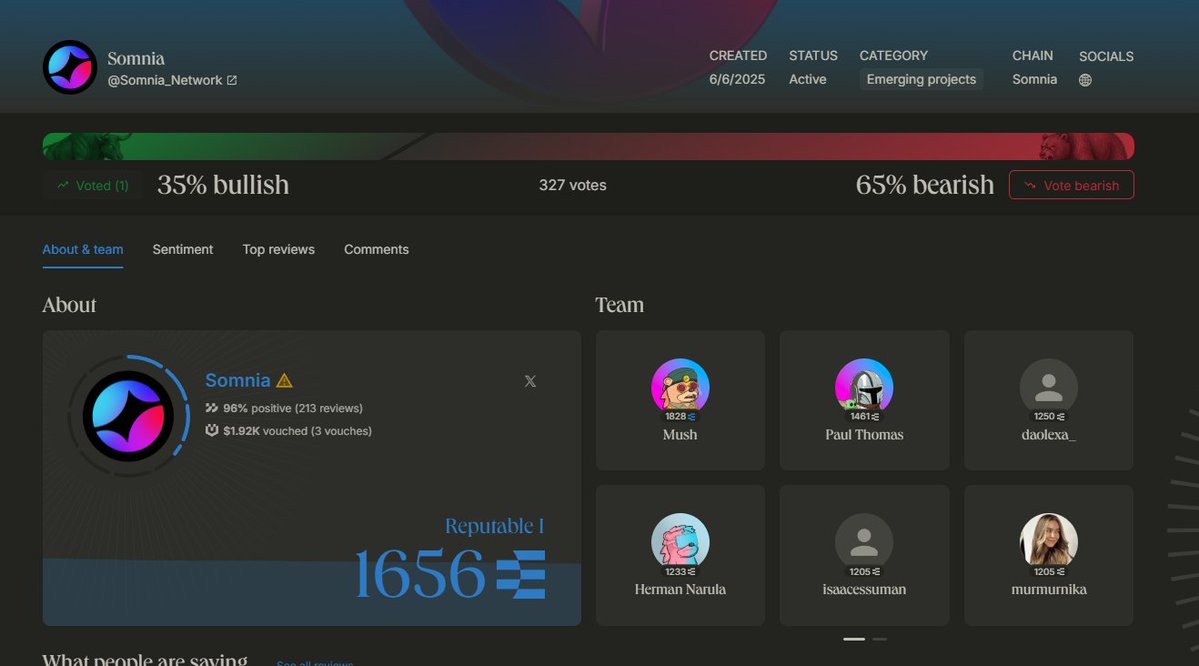Click the '35% bullish' text

point(223,185)
